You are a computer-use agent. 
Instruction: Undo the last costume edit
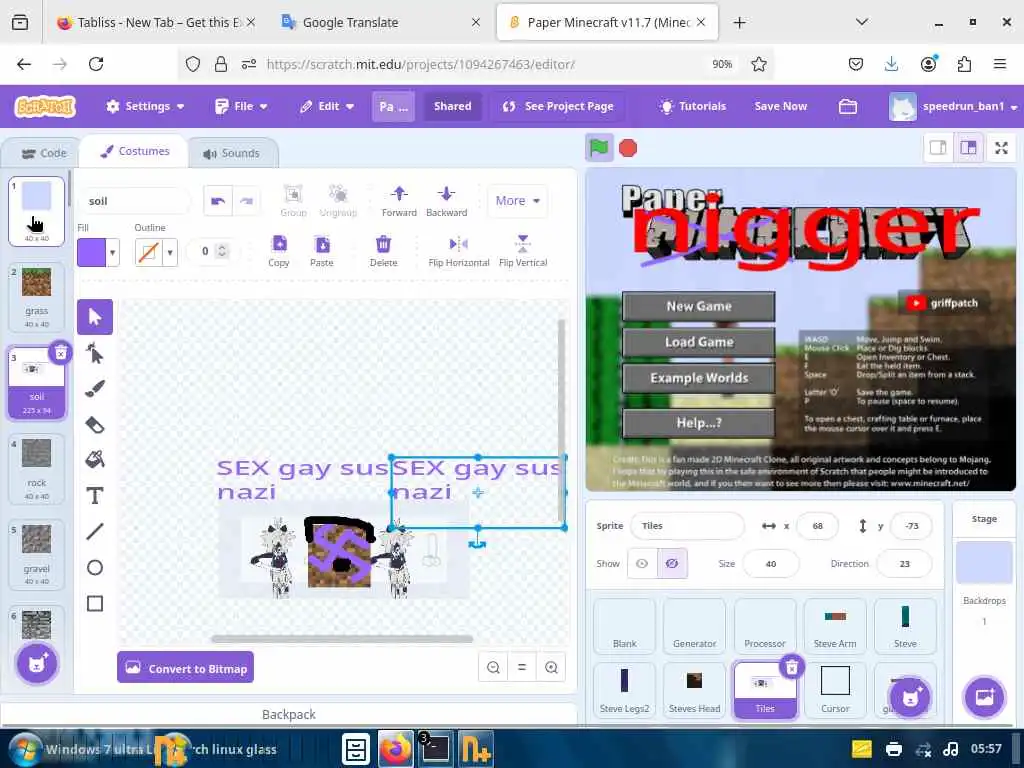(x=218, y=201)
